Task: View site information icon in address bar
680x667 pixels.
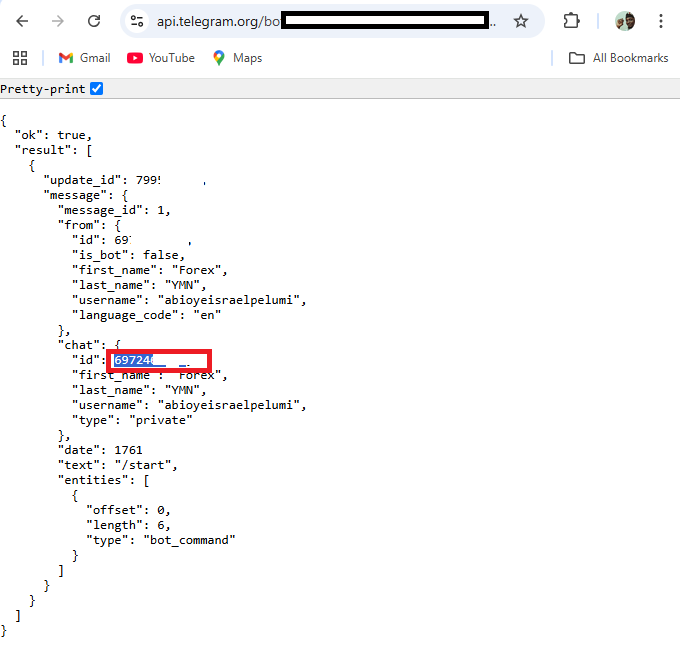Action: (x=137, y=21)
